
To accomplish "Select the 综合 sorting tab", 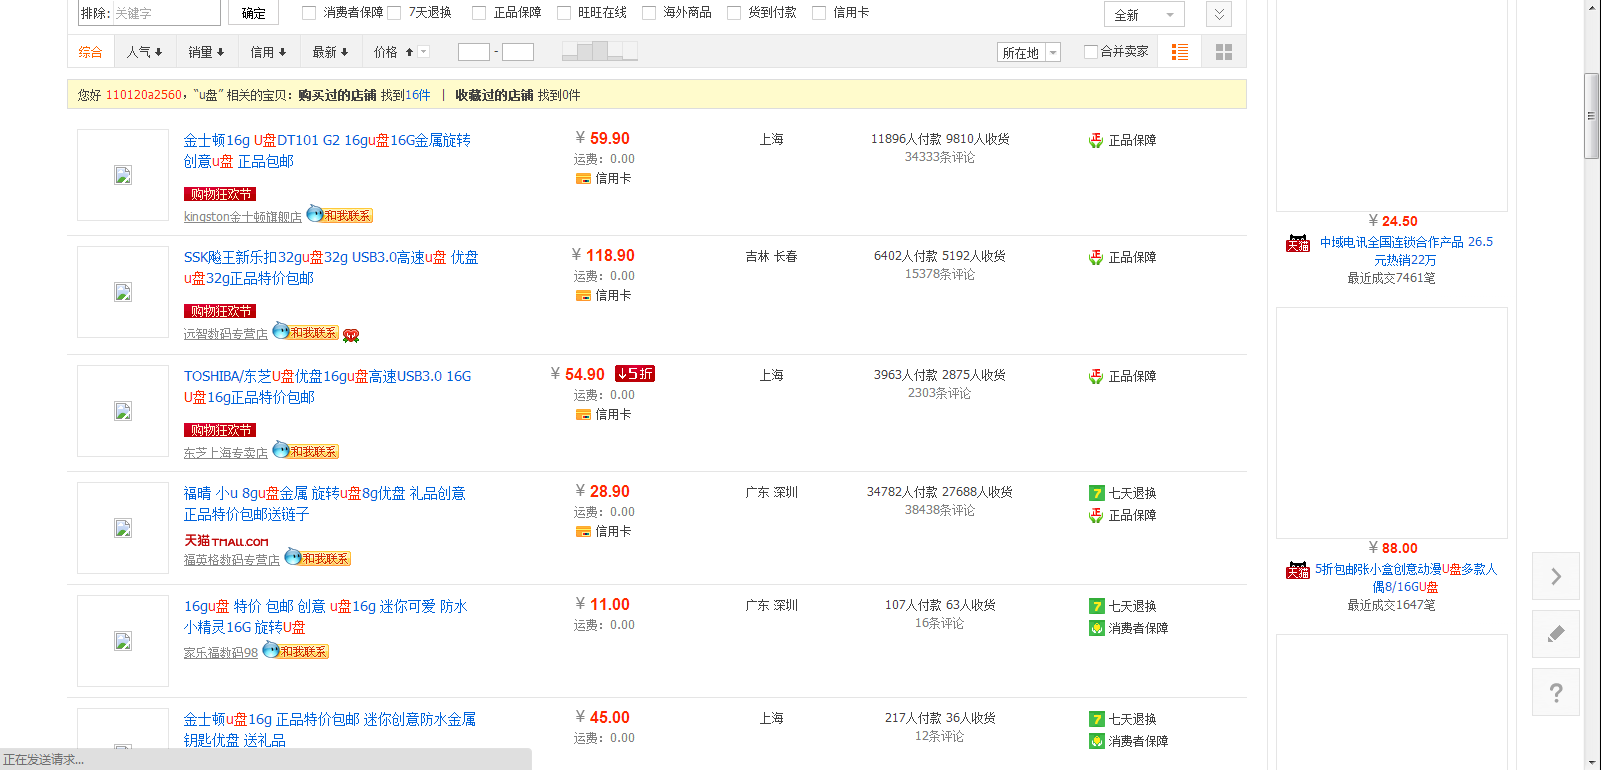I will click(91, 52).
